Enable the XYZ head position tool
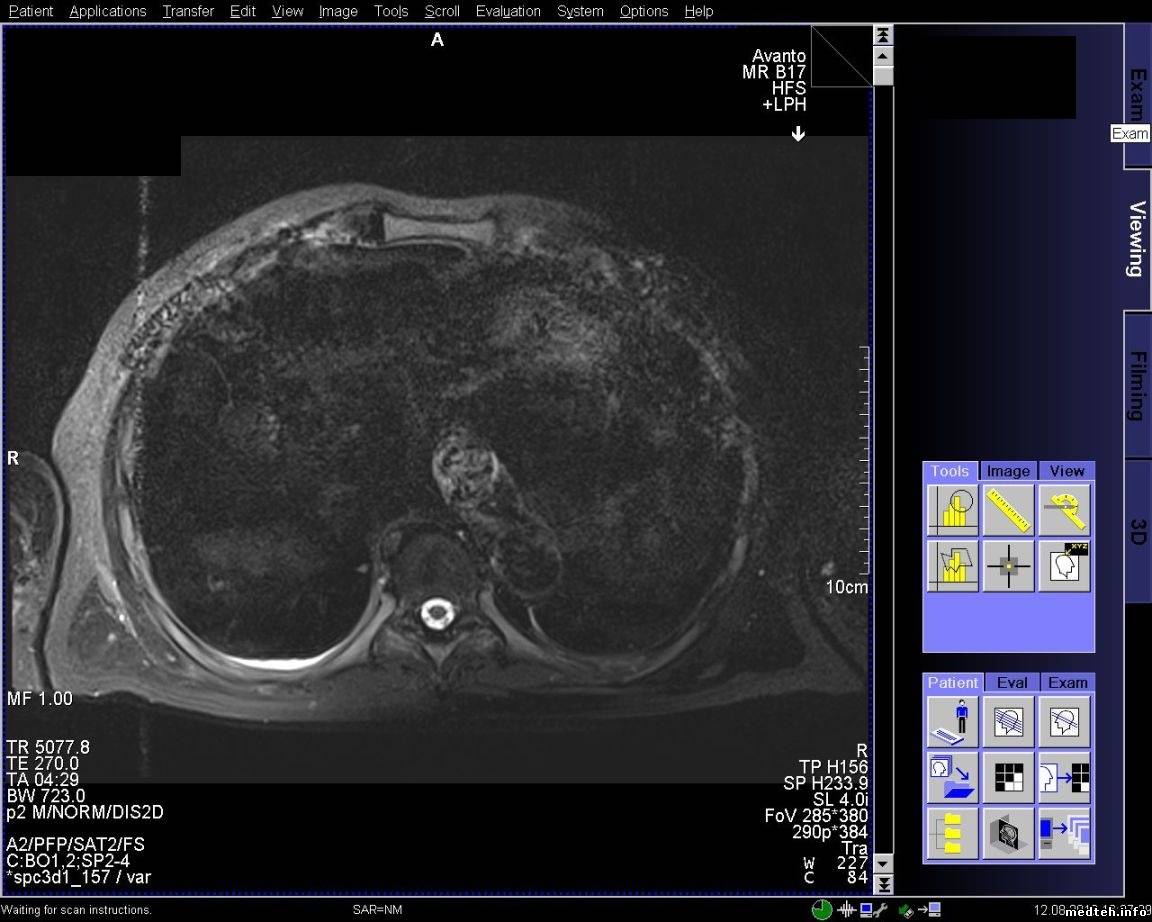Screen dimensions: 1152x922 (1064, 566)
